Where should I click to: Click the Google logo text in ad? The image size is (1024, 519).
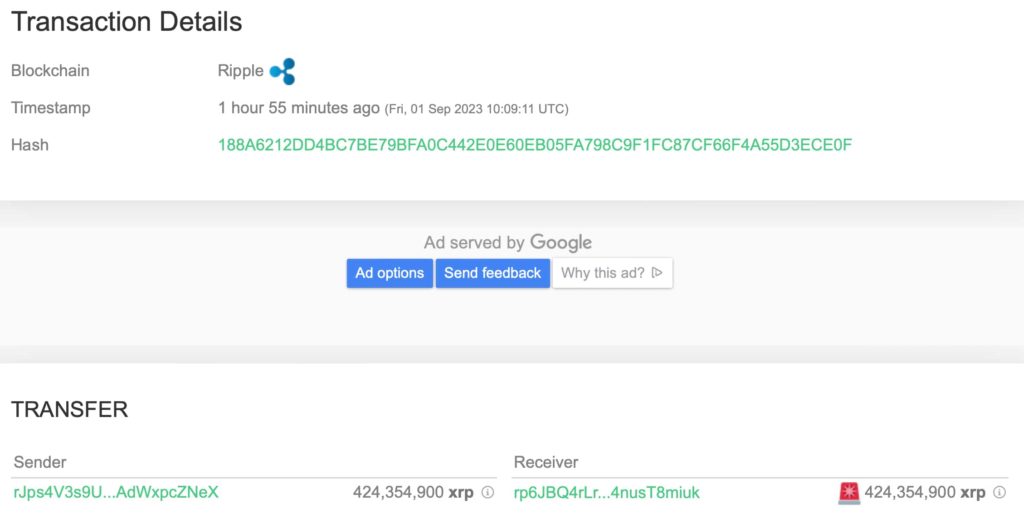click(x=561, y=242)
